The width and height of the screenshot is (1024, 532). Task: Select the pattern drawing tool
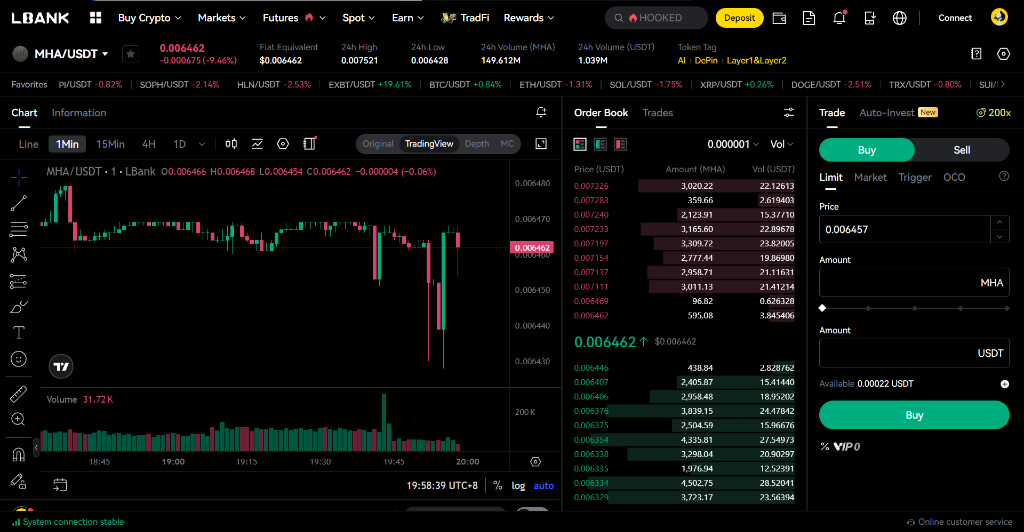(x=19, y=255)
